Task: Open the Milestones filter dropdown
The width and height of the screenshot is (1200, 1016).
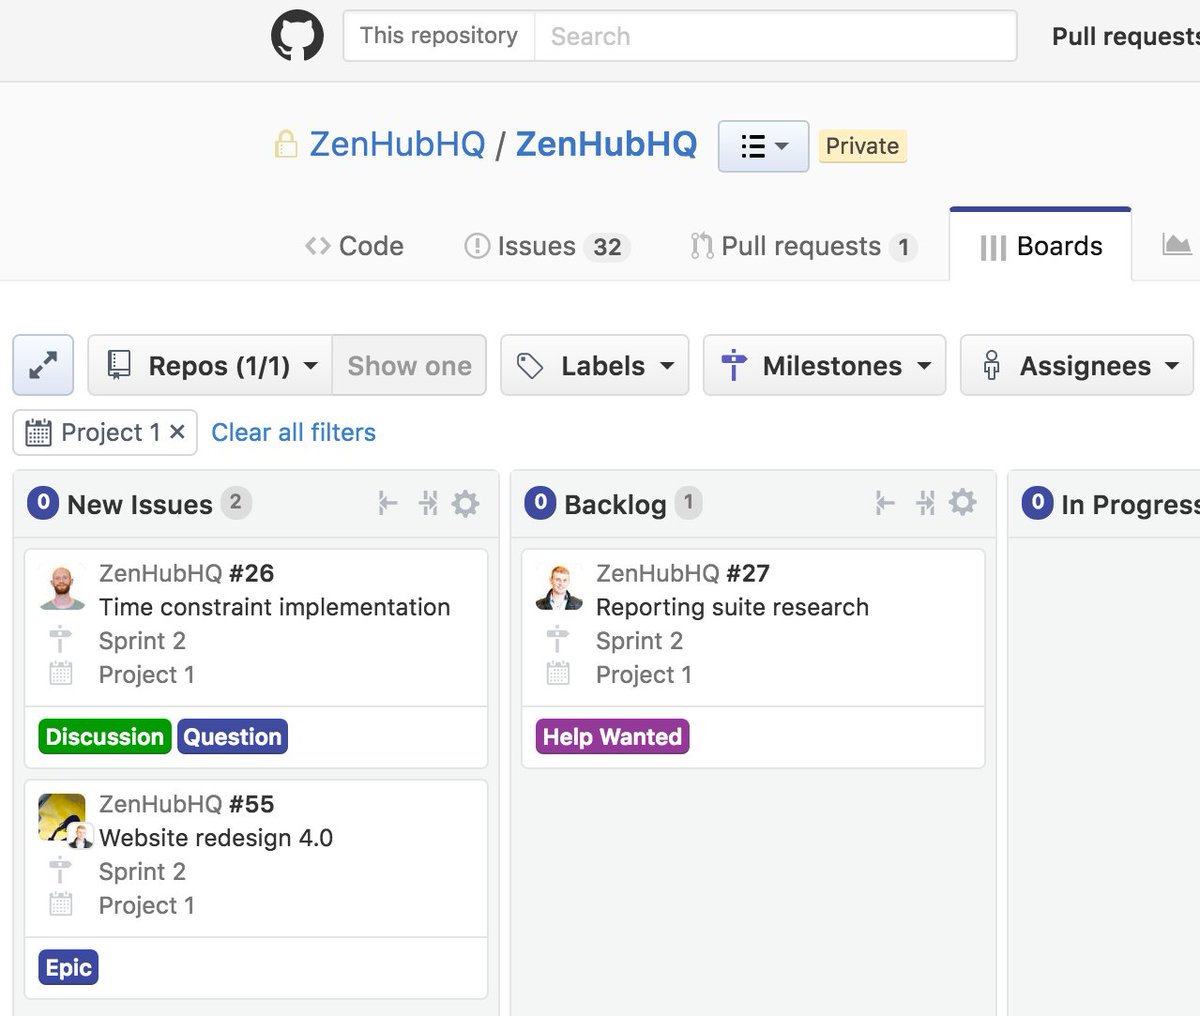Action: click(824, 365)
